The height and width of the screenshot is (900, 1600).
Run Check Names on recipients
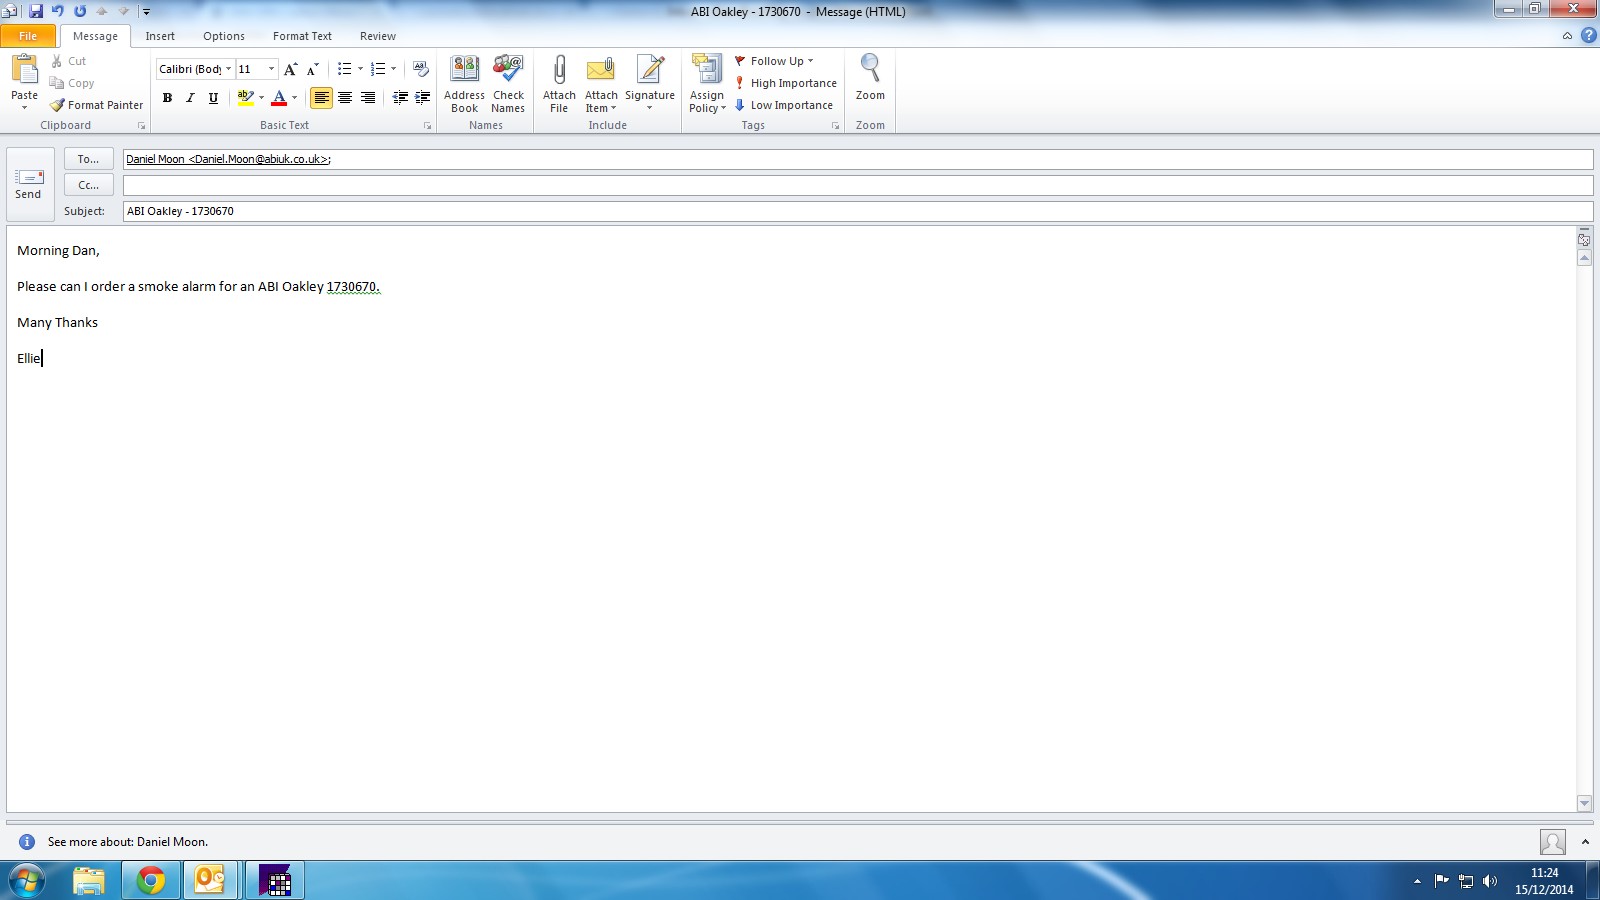508,84
